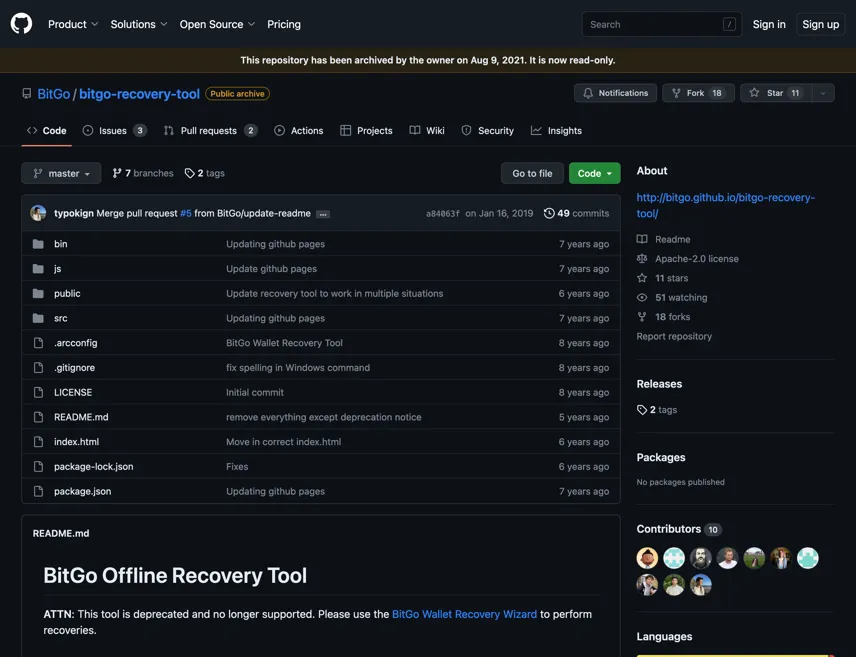The width and height of the screenshot is (856, 657).
Task: Click the tag icon under Releases
Action: coord(642,410)
